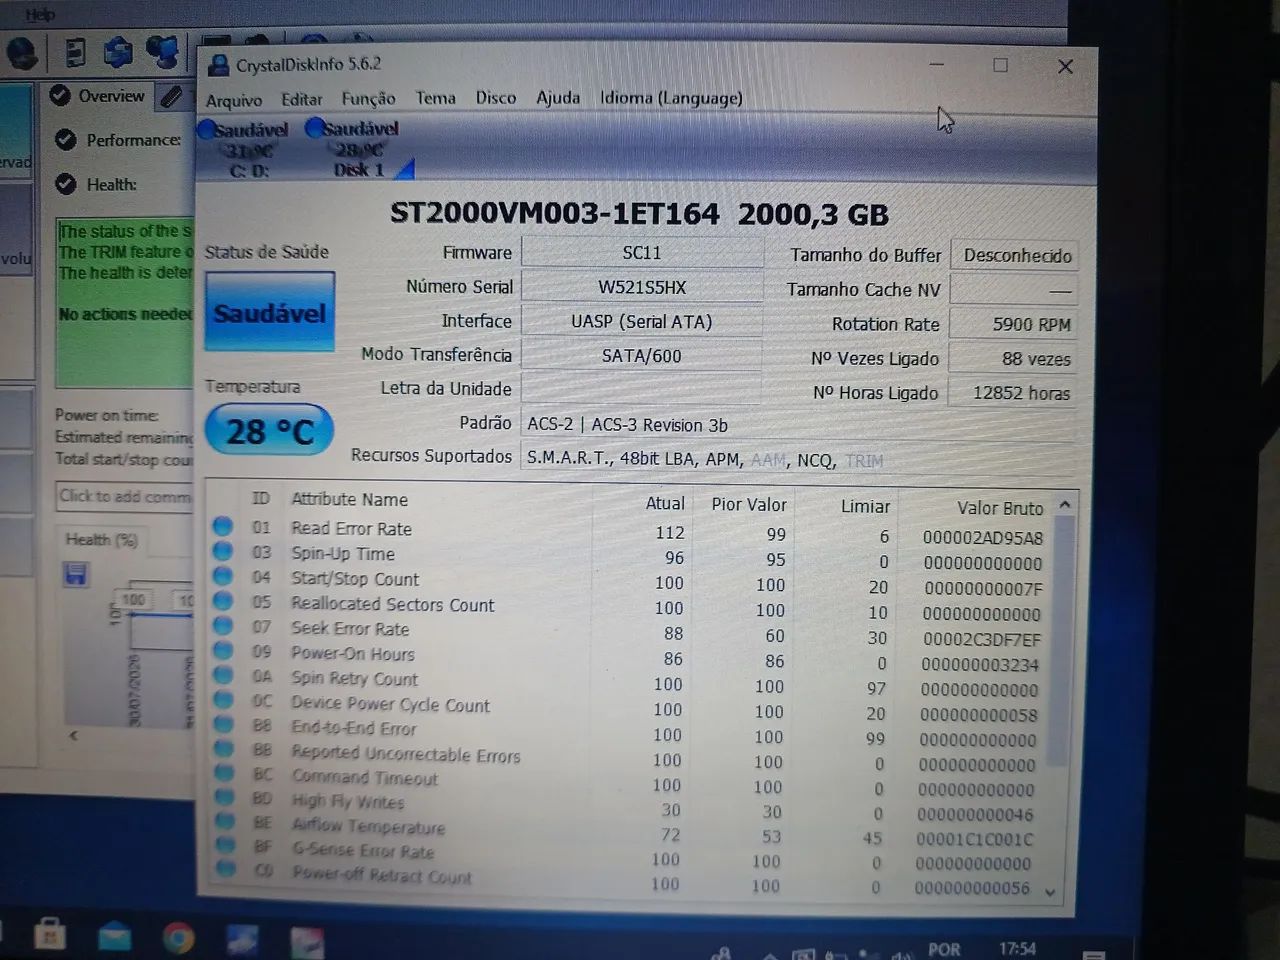Click the transfer mode field SATA/600

pyautogui.click(x=642, y=355)
